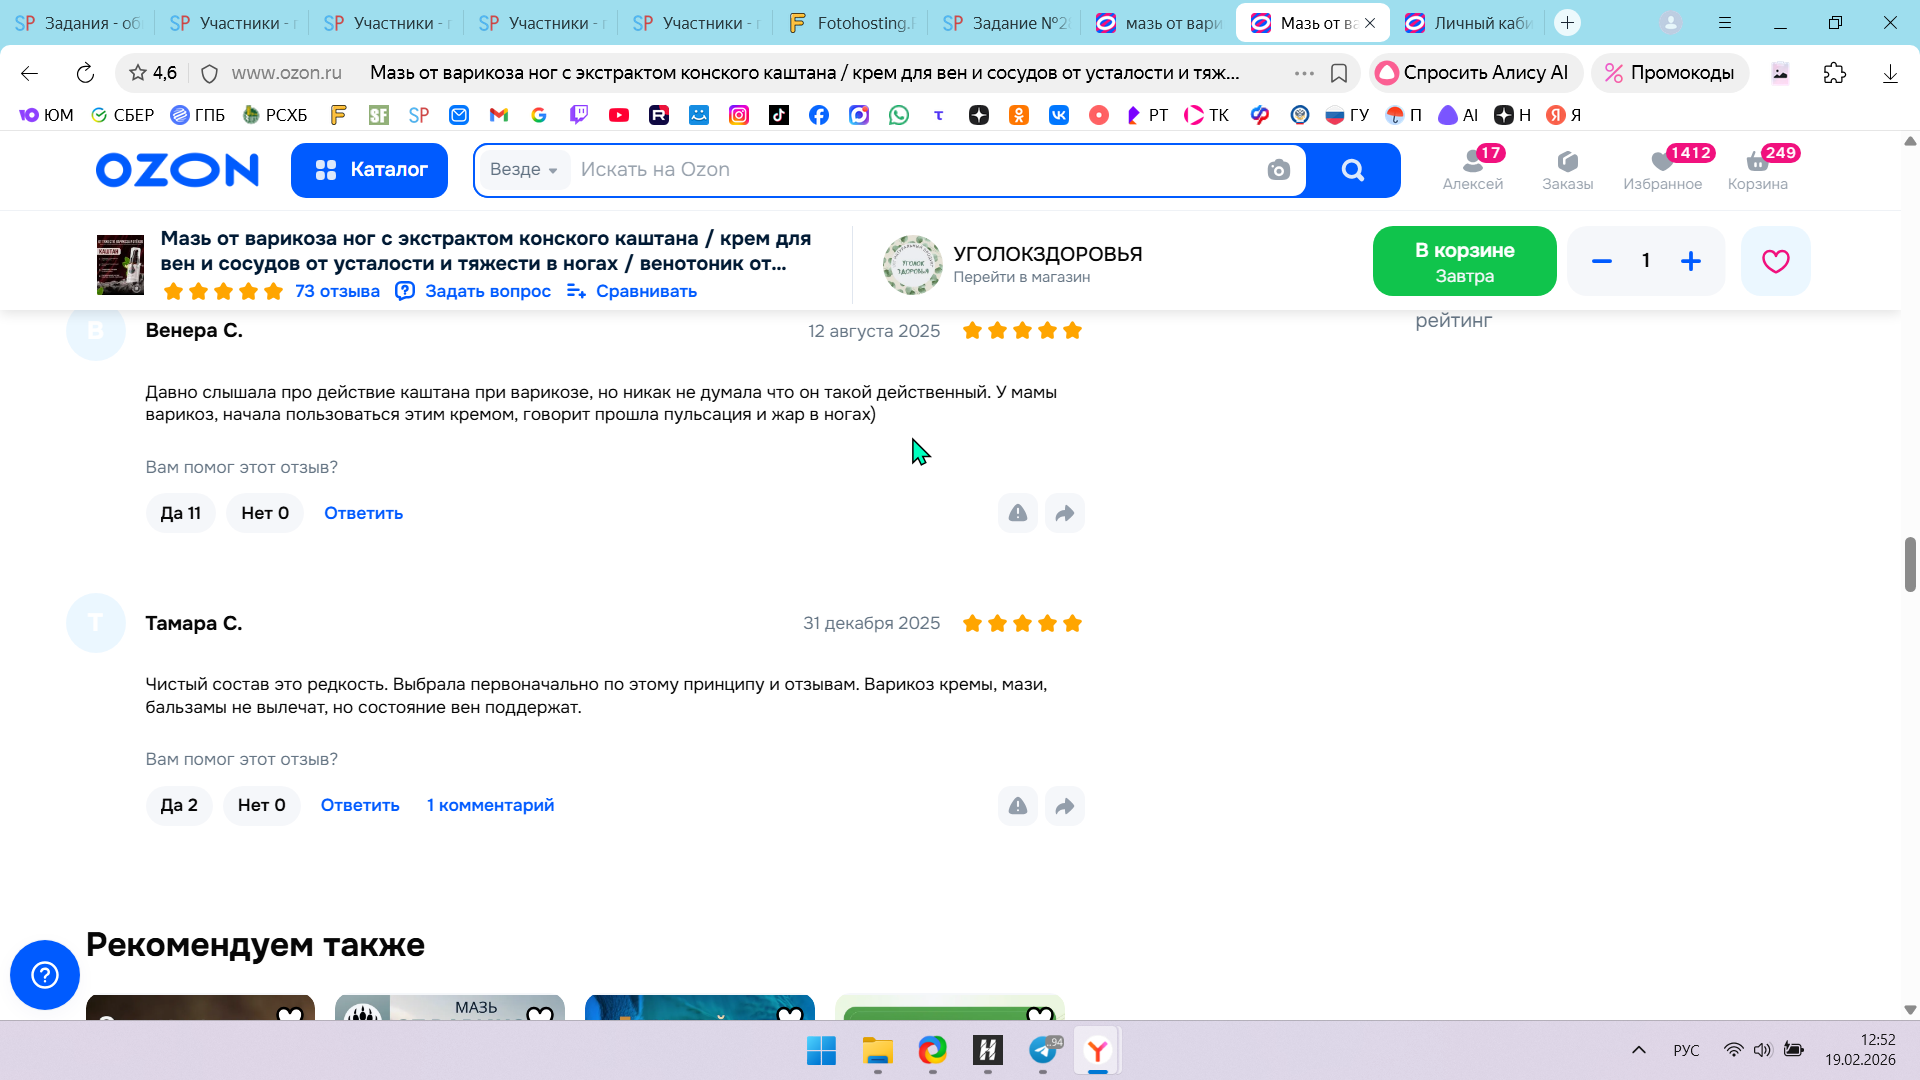This screenshot has height=1080, width=1920.
Task: Expand 1 комментарий under Тамара's review
Action: tap(490, 806)
